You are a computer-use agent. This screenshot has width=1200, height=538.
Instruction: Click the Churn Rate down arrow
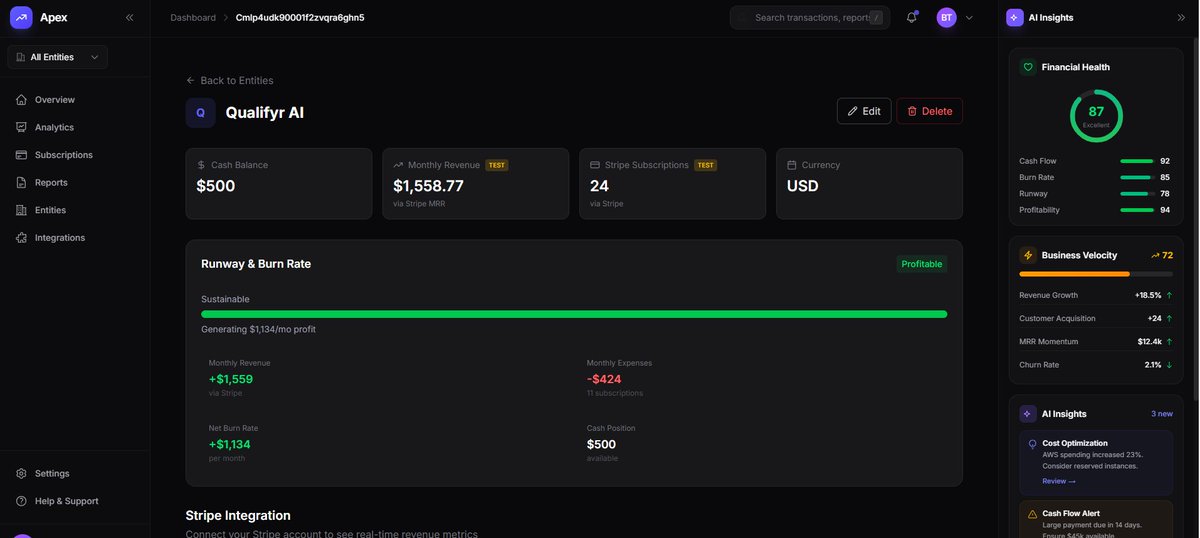point(1169,365)
